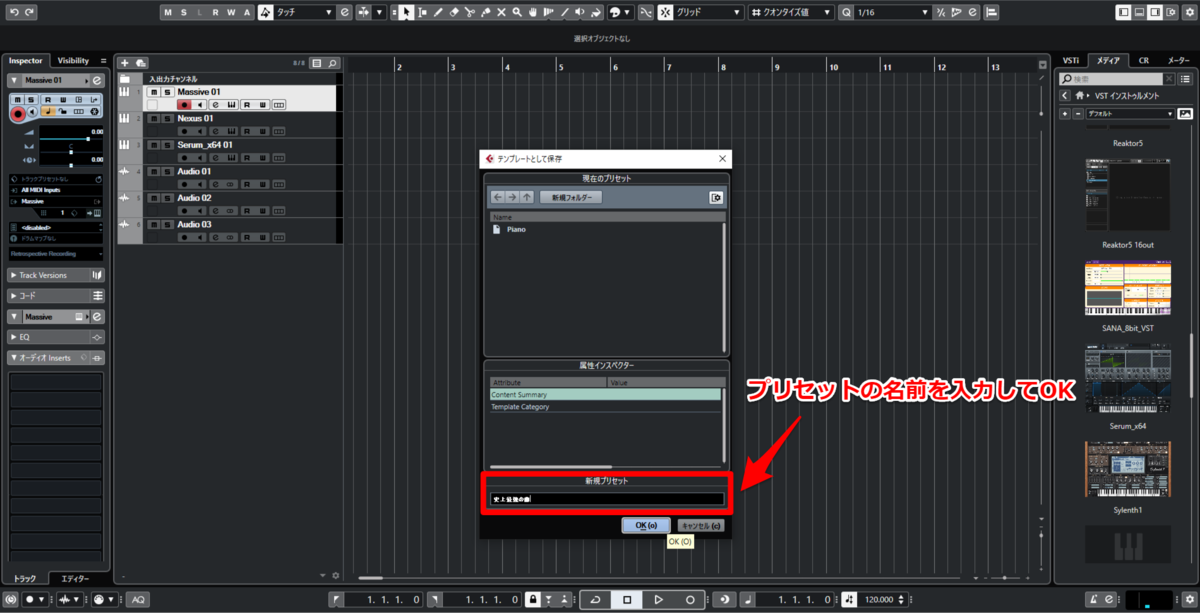This screenshot has height=613, width=1200.
Task: Solo the Nexus 01 track
Action: [x=167, y=118]
